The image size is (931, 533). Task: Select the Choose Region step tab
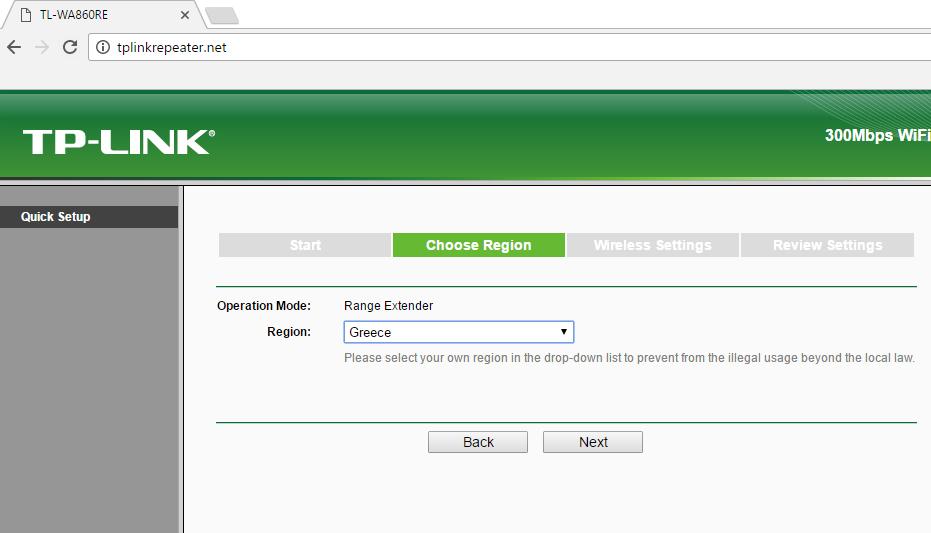(479, 245)
